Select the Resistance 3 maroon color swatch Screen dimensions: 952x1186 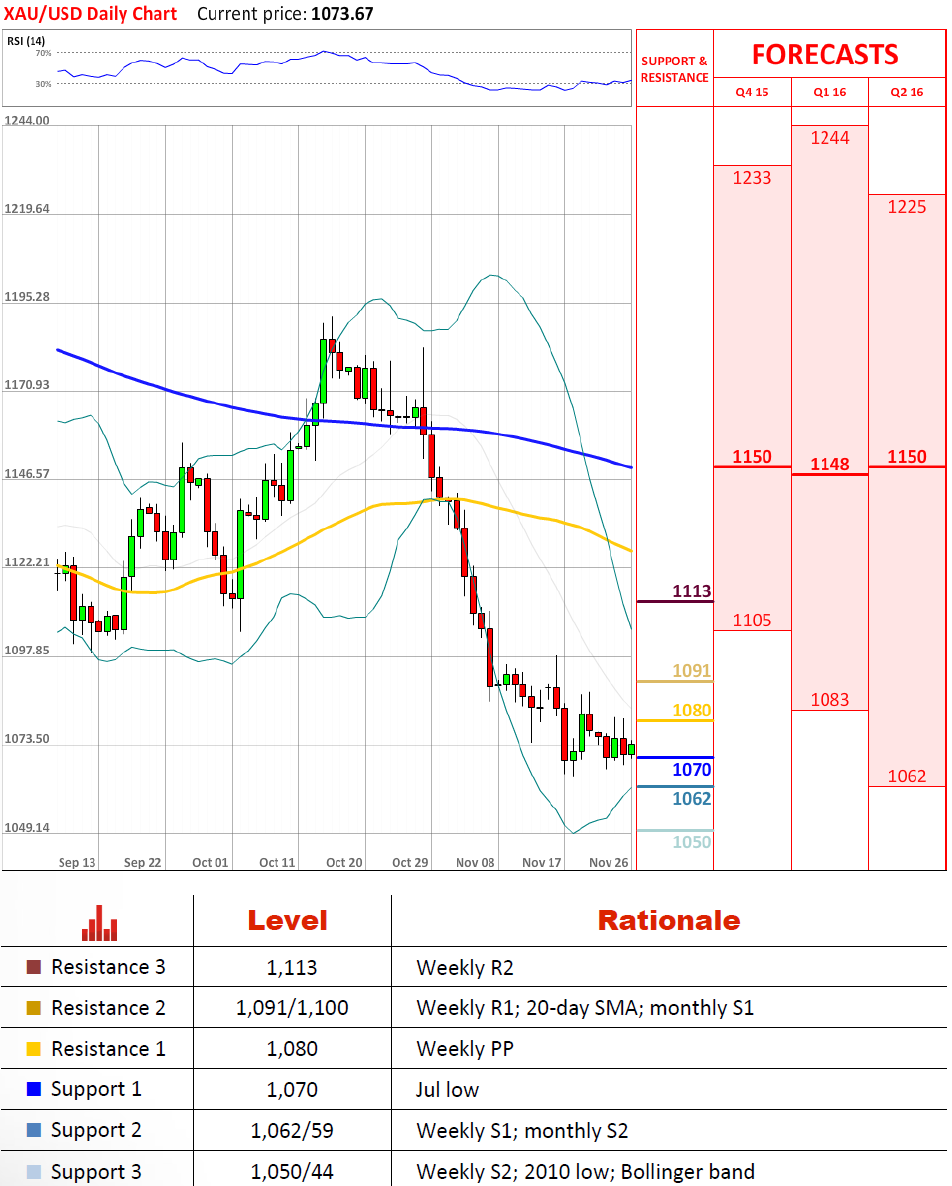(33, 967)
